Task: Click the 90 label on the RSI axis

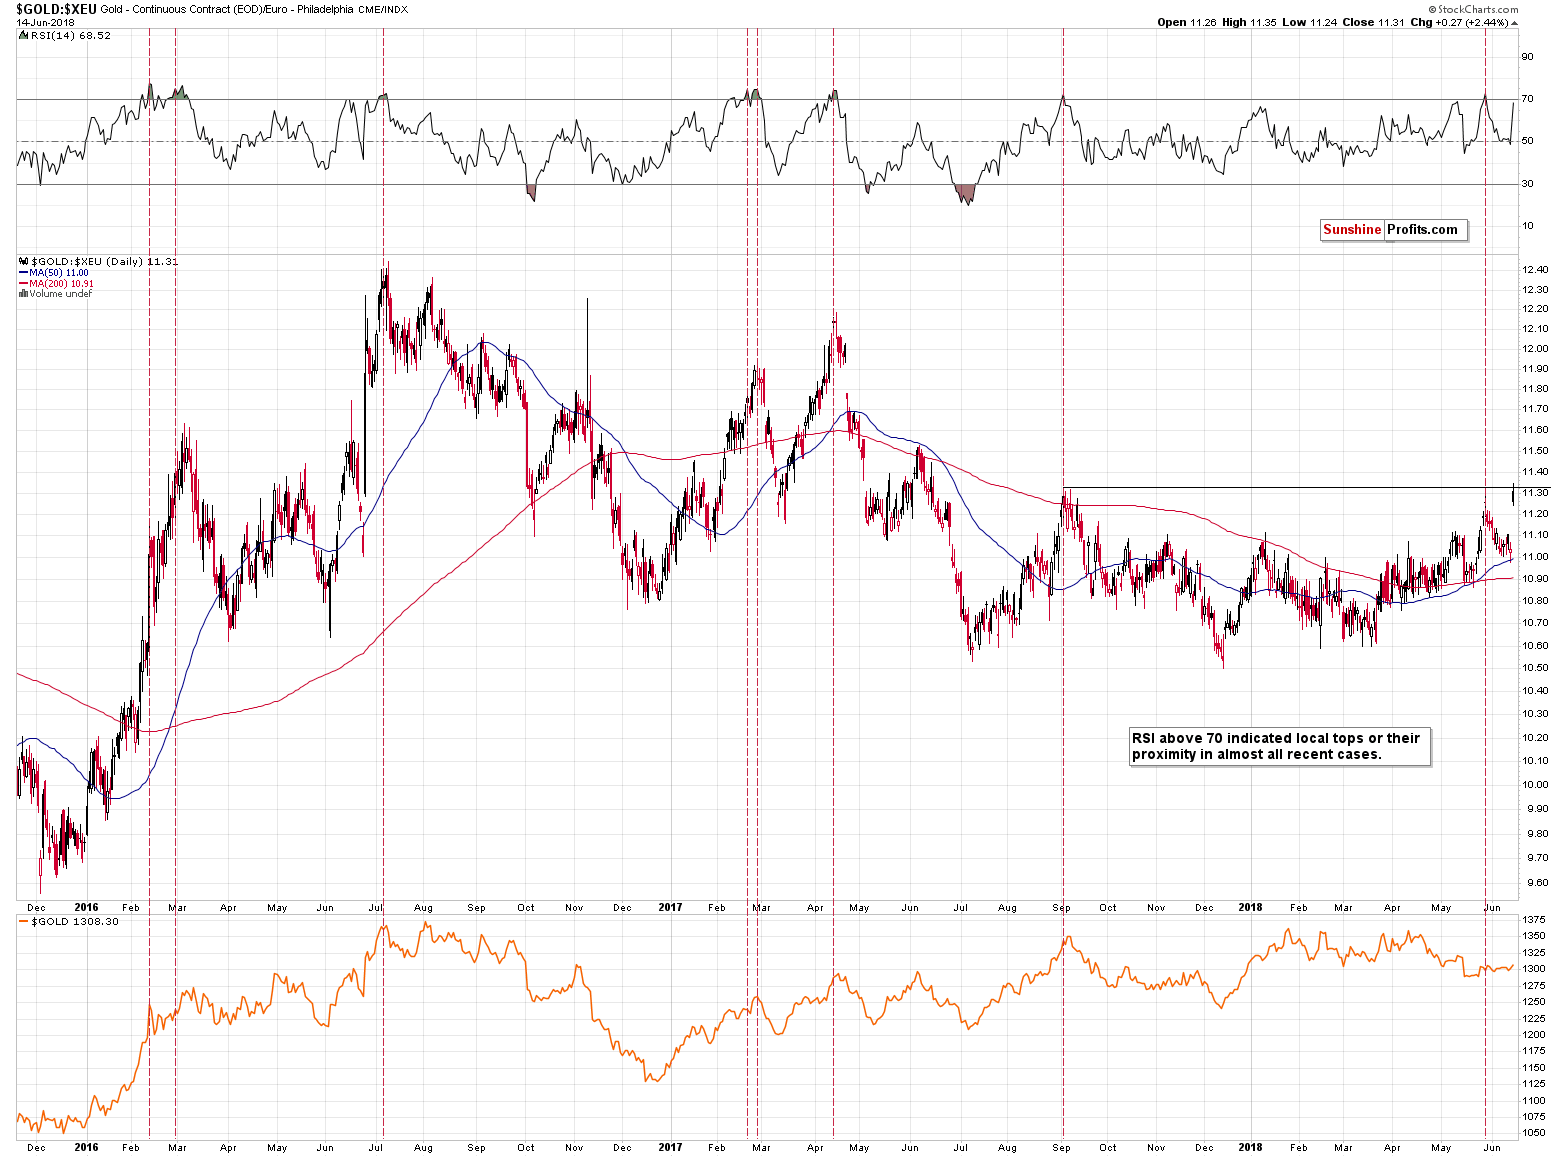Action: coord(1527,57)
